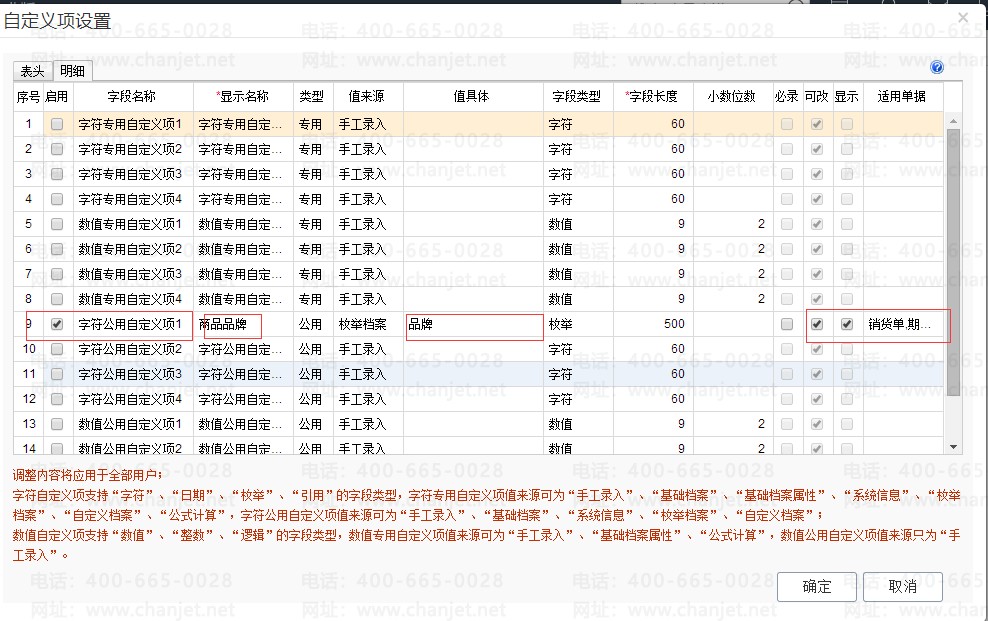Uncheck 可改 checkbox in row 9

coord(817,324)
